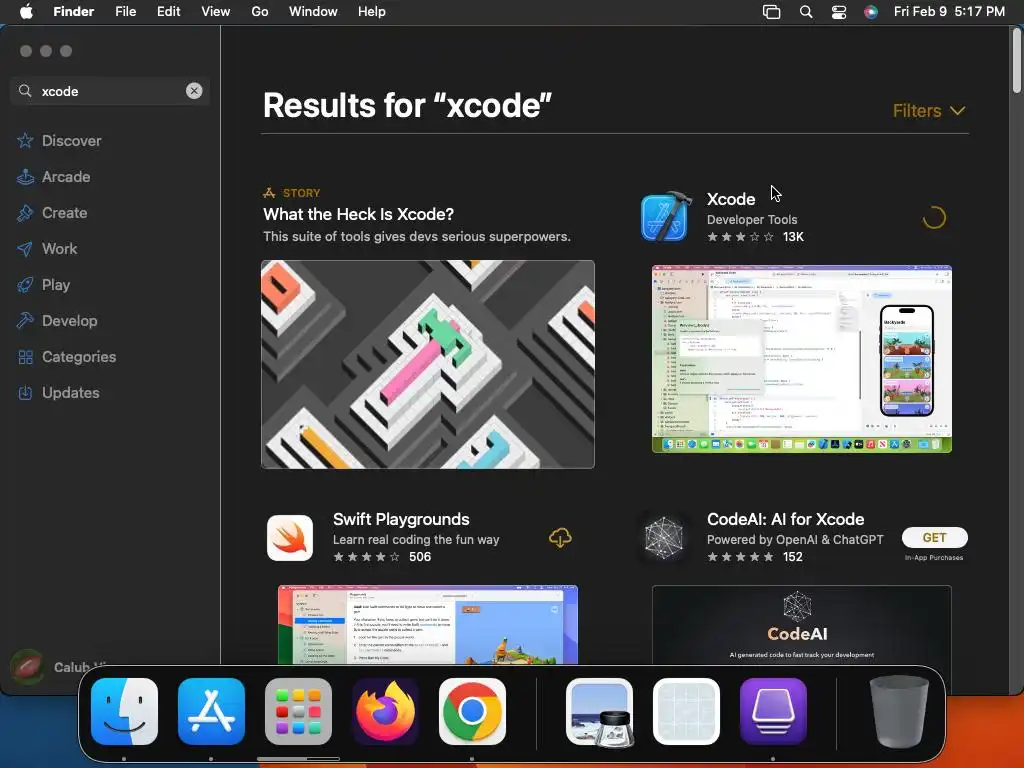Open the Updates download icon
1024x768 pixels.
pyautogui.click(x=25, y=392)
